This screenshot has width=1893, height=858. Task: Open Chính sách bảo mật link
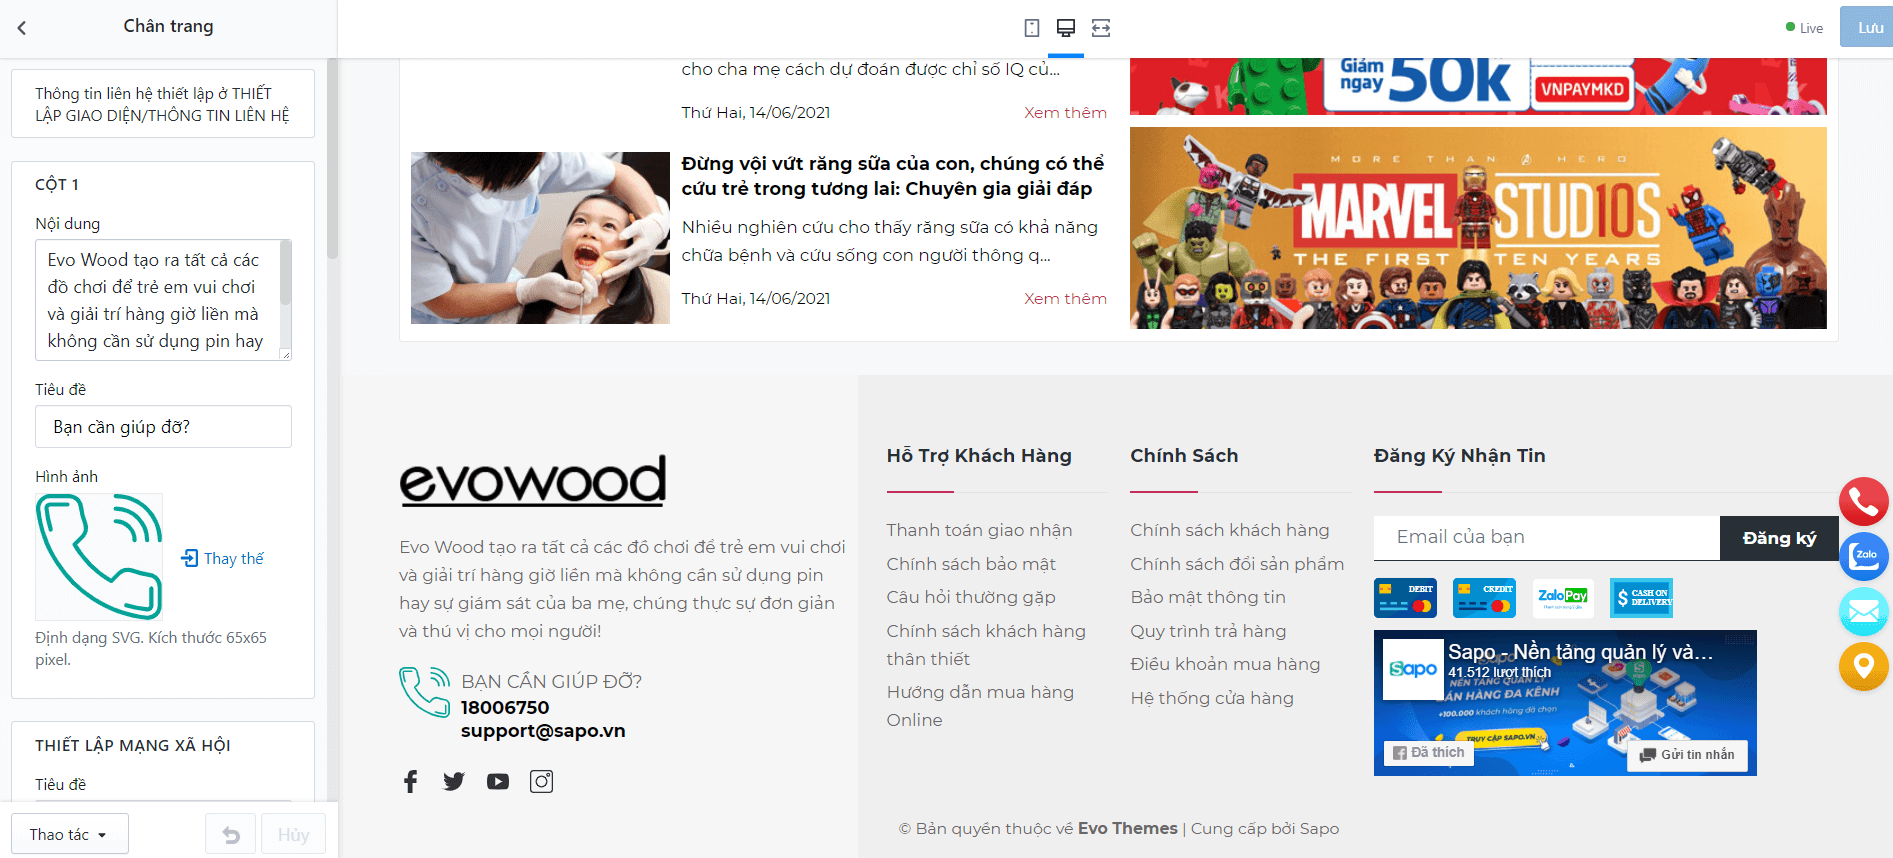(971, 564)
